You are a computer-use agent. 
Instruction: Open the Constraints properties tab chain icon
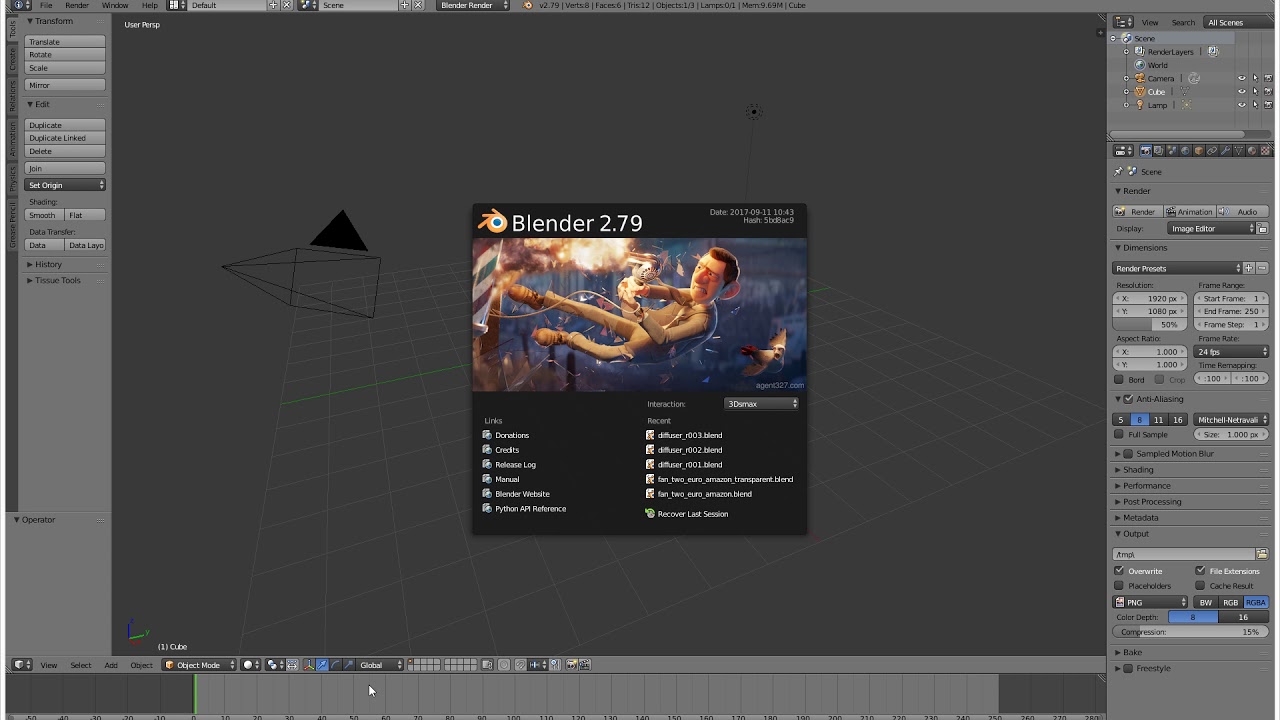point(1212,151)
